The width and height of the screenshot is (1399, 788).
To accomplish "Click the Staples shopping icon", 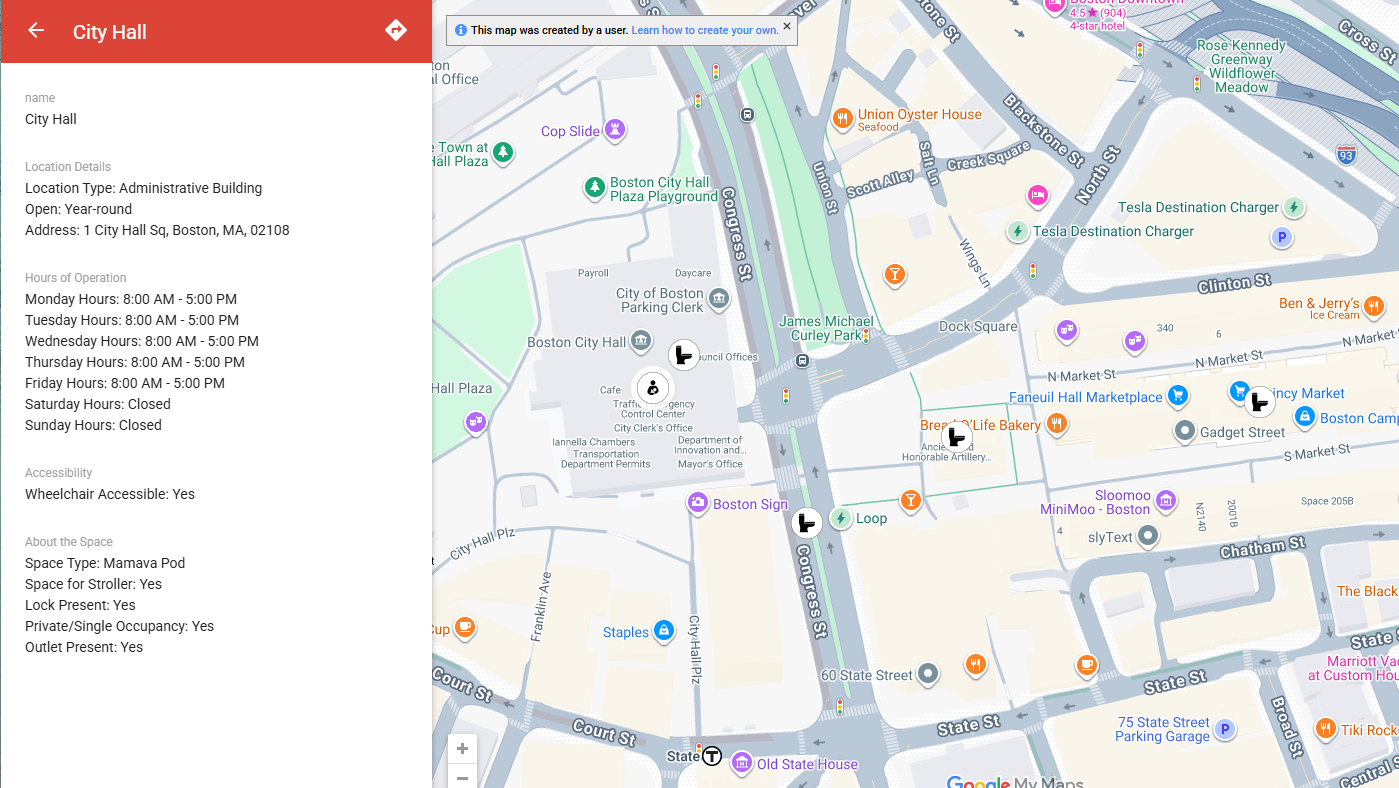I will [663, 631].
